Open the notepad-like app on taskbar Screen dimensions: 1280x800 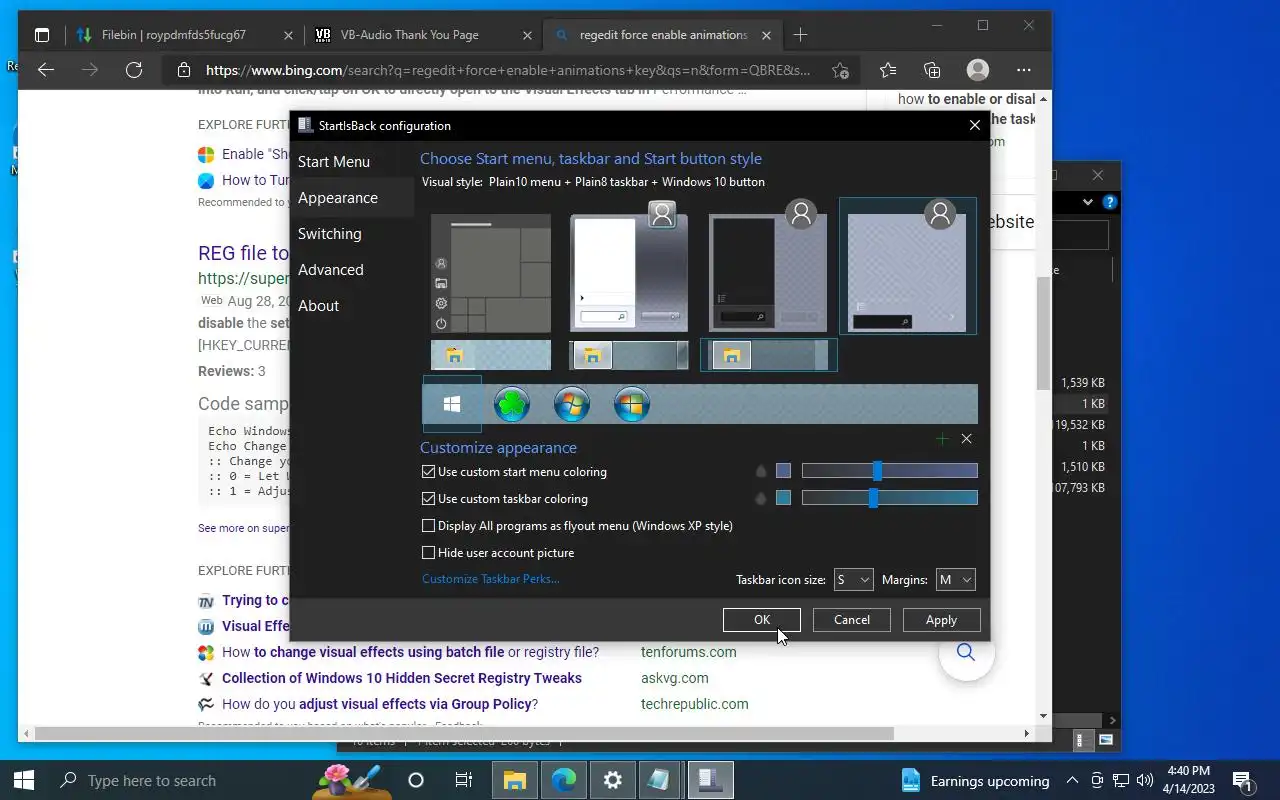[x=661, y=780]
